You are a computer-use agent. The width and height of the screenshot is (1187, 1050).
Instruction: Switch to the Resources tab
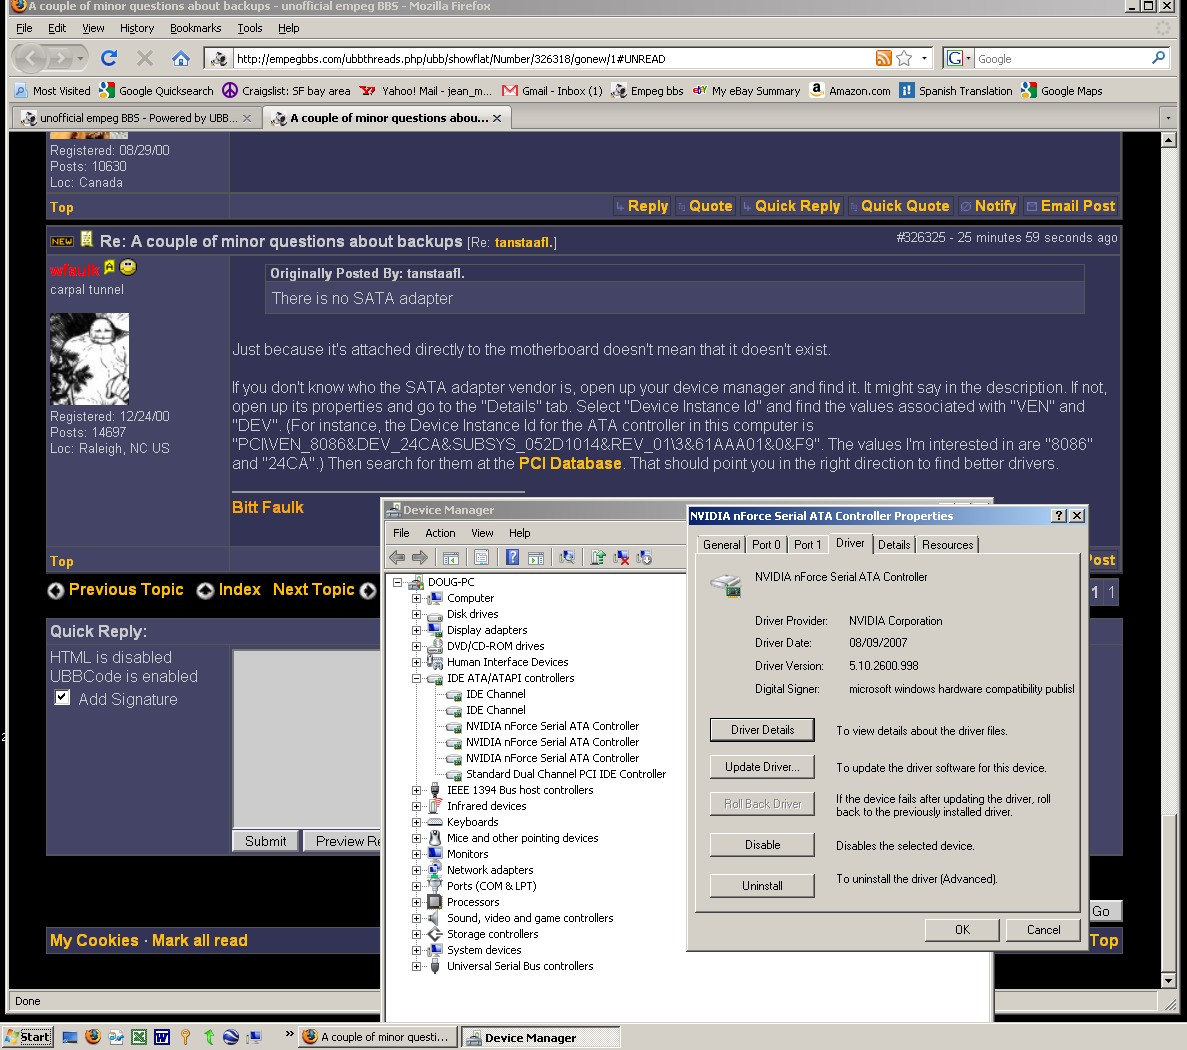947,545
